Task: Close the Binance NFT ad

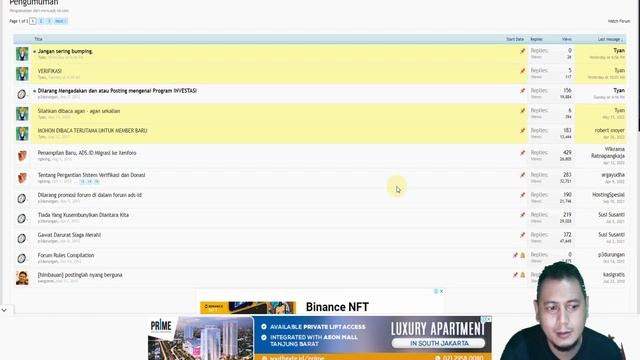Action: pyautogui.click(x=441, y=291)
